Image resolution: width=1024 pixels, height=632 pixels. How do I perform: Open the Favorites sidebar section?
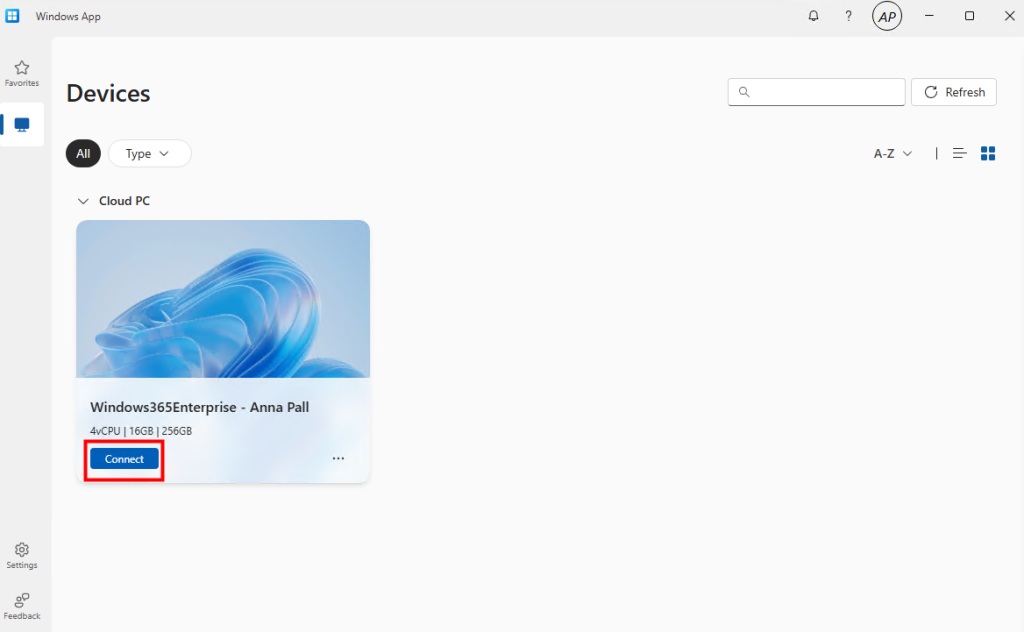pyautogui.click(x=22, y=73)
